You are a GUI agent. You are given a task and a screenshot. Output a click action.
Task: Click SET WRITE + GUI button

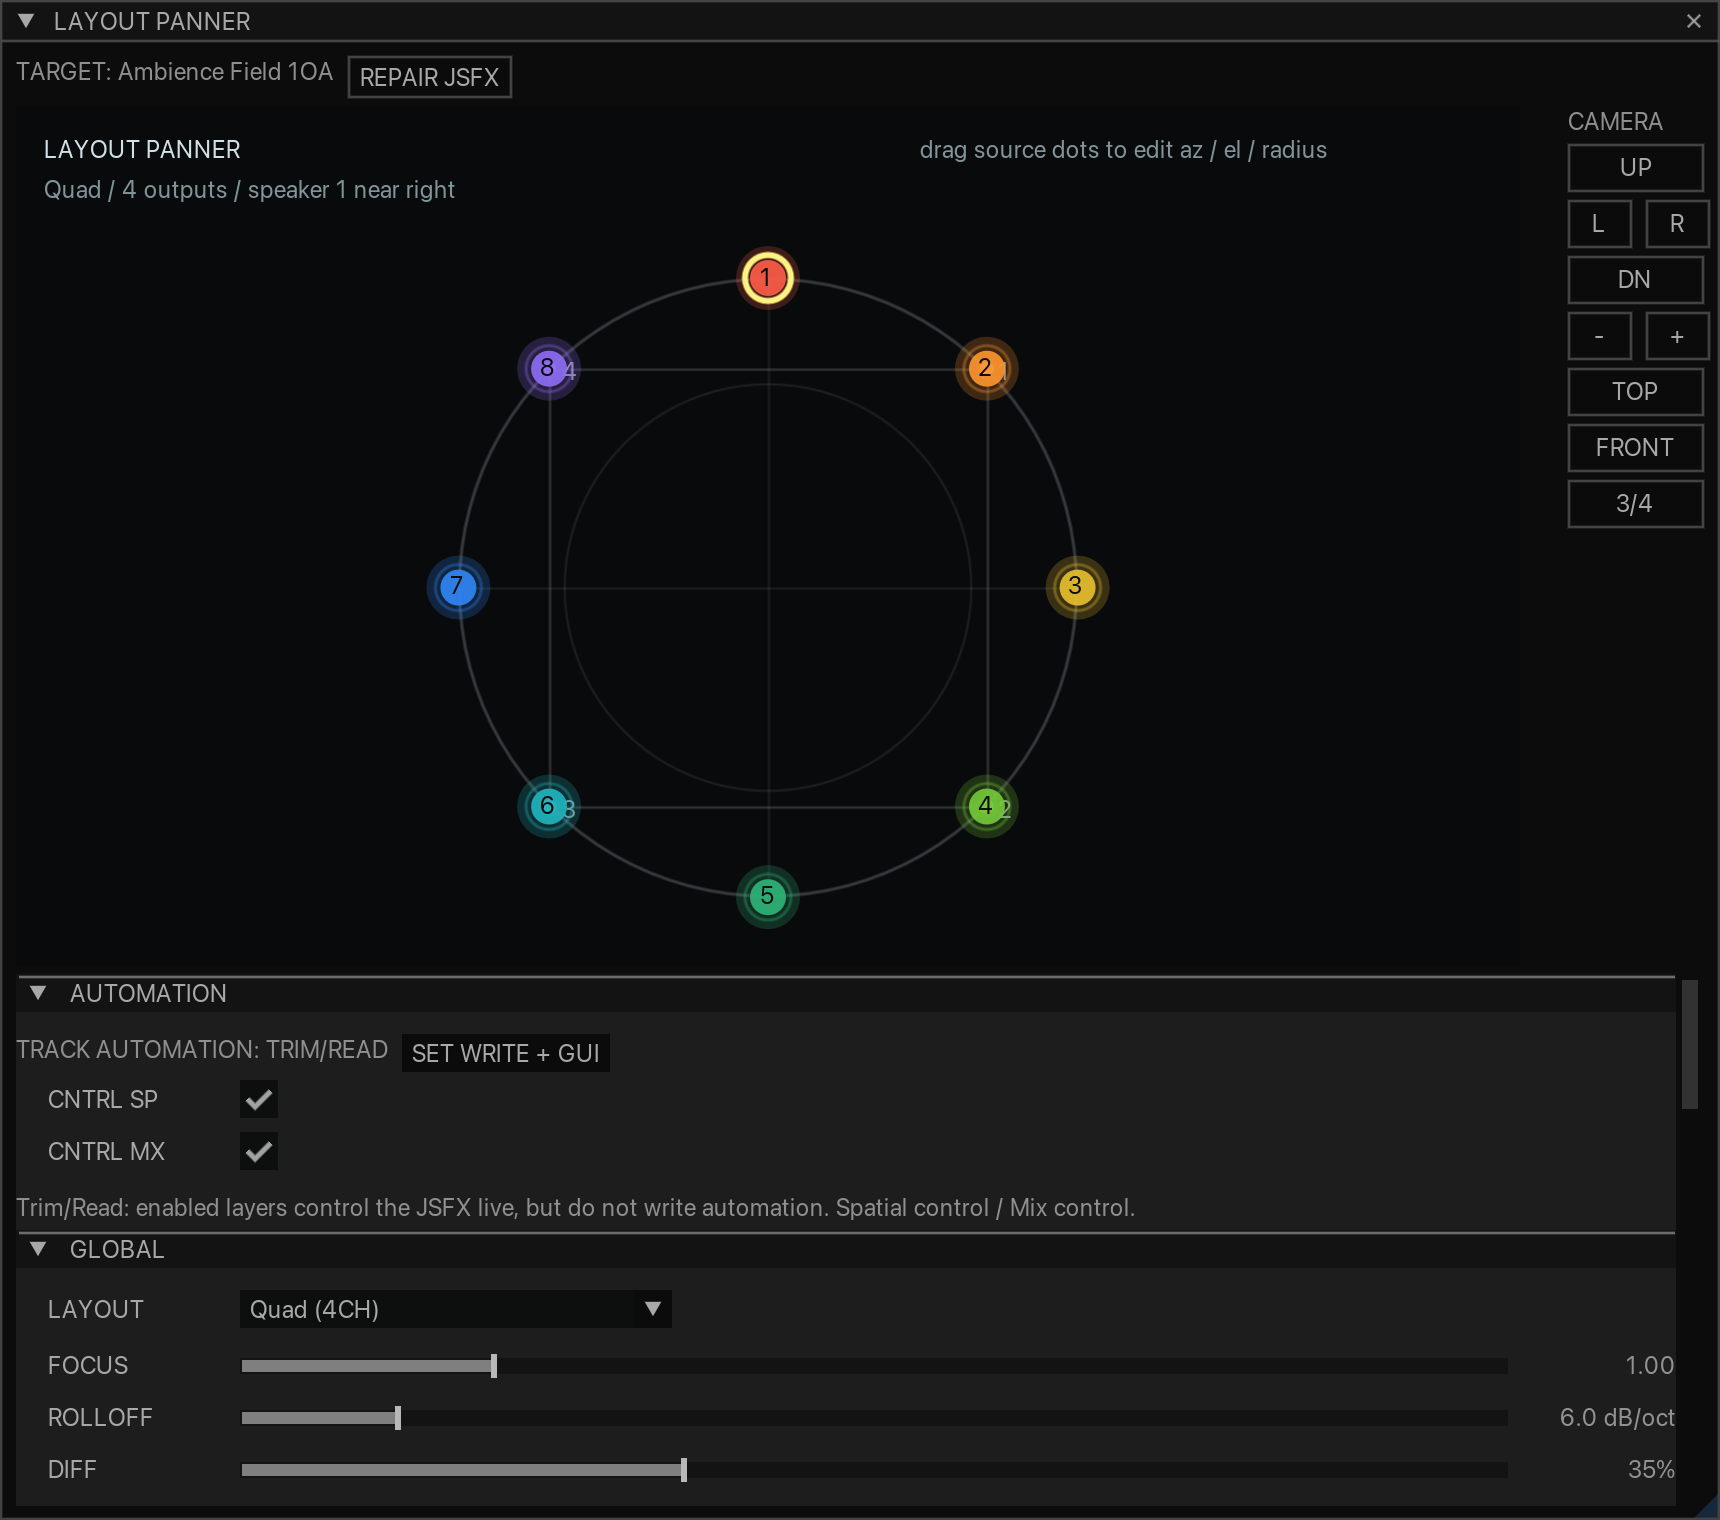coord(505,1053)
